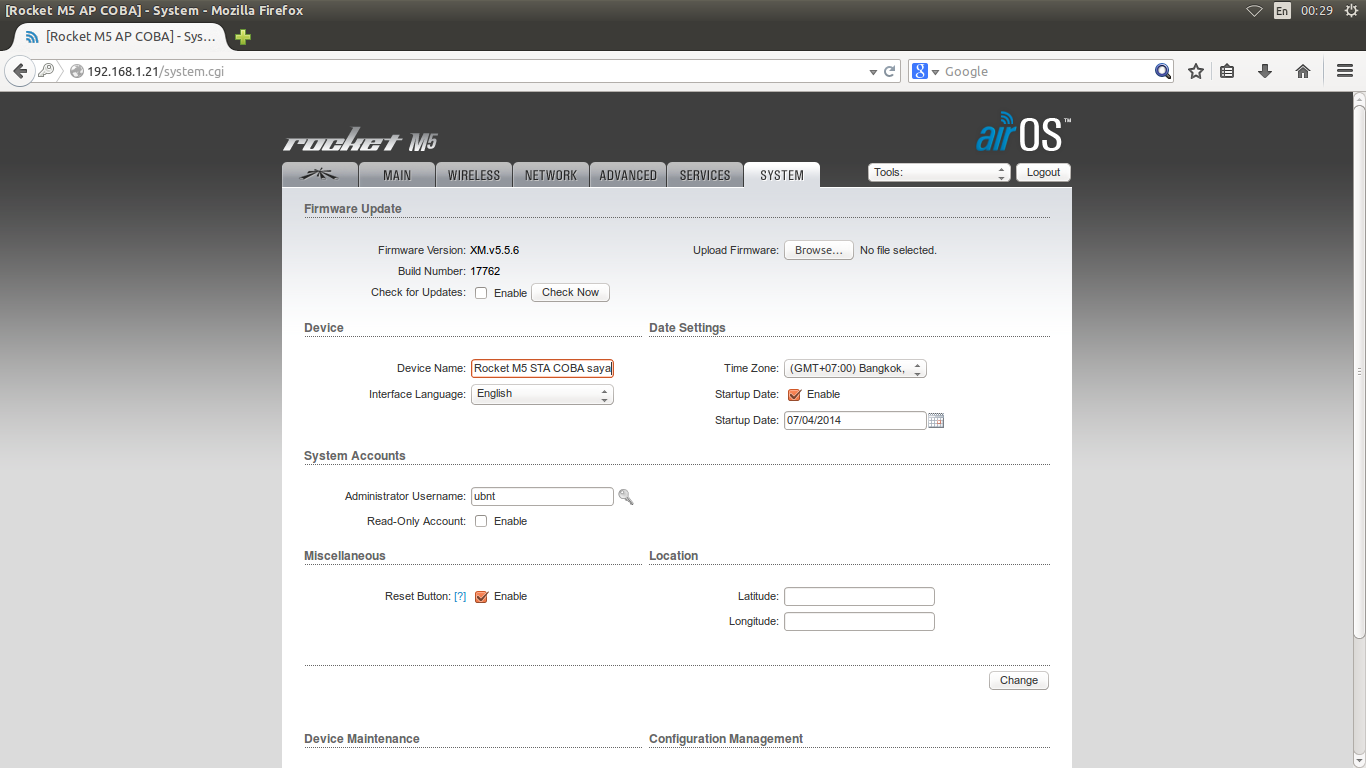Click the Firefox back arrow button
This screenshot has width=1366, height=768.
coord(20,71)
